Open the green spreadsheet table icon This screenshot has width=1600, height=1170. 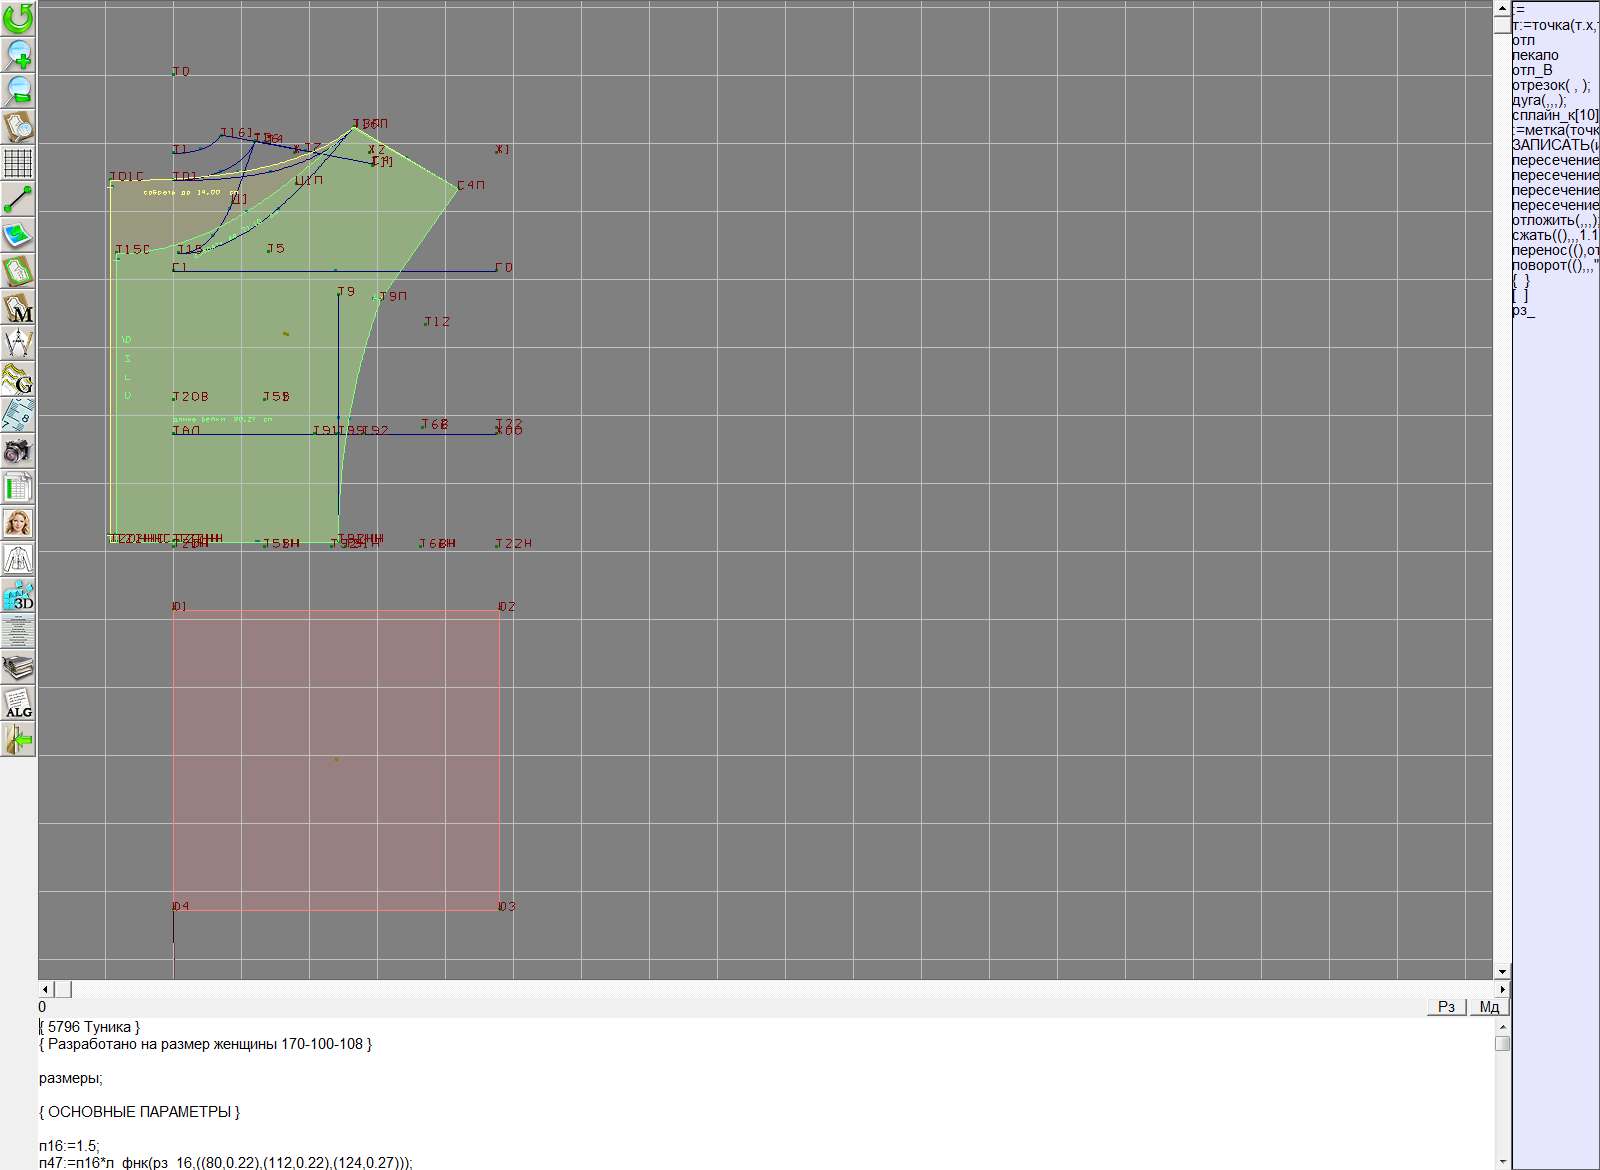click(18, 487)
